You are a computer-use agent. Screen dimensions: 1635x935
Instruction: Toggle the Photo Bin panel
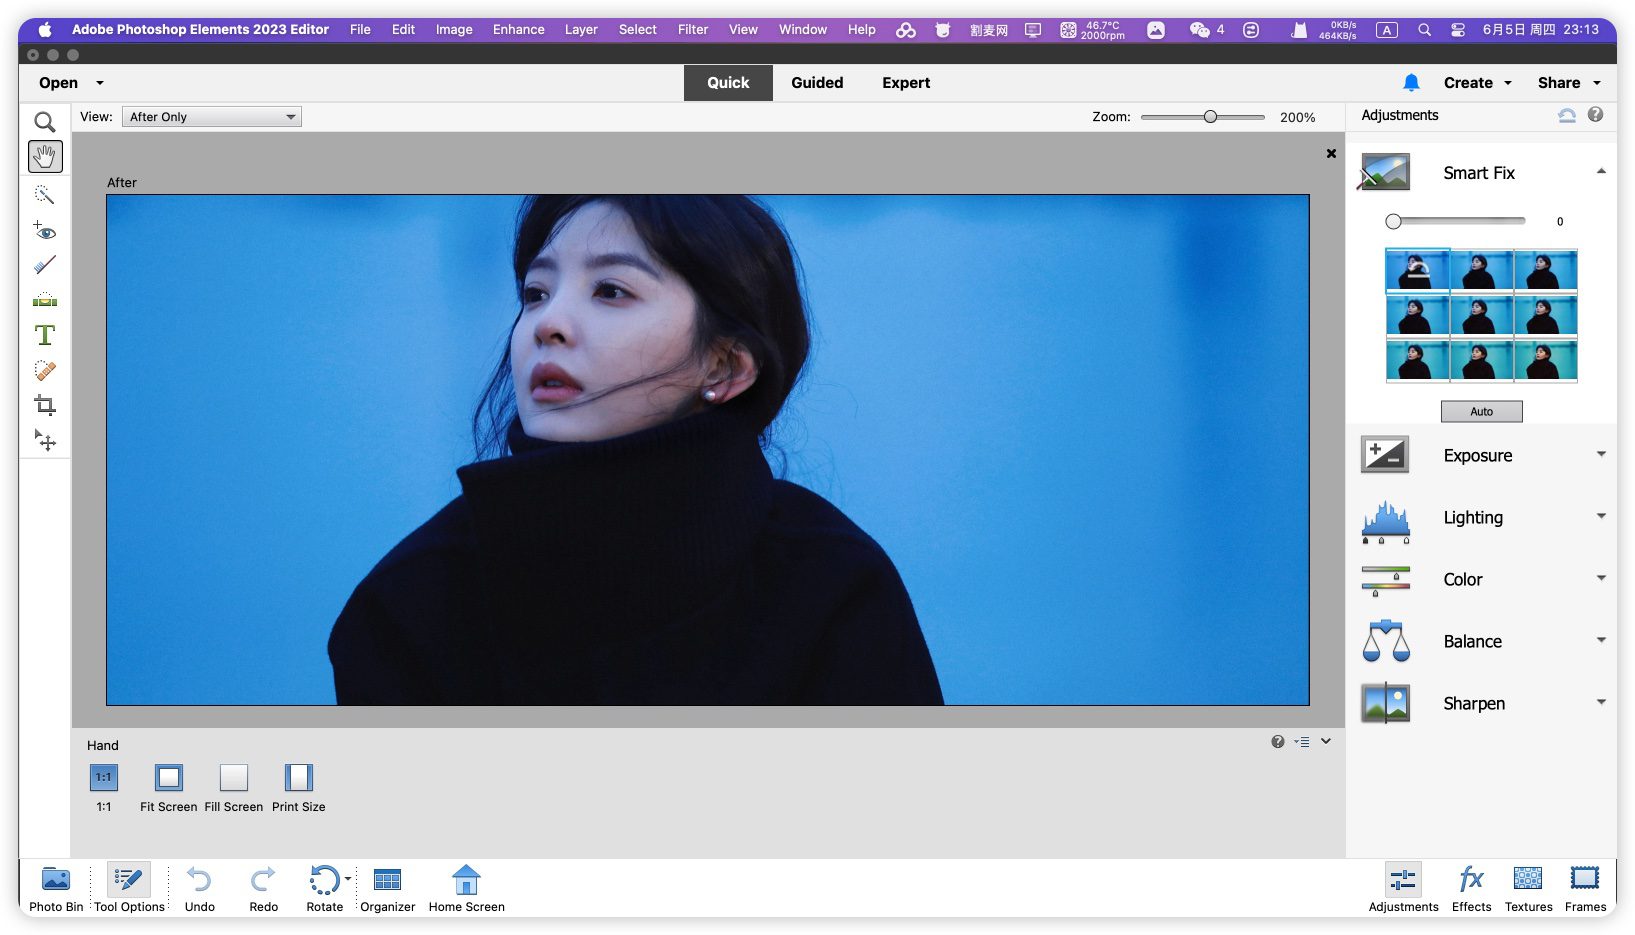56,887
